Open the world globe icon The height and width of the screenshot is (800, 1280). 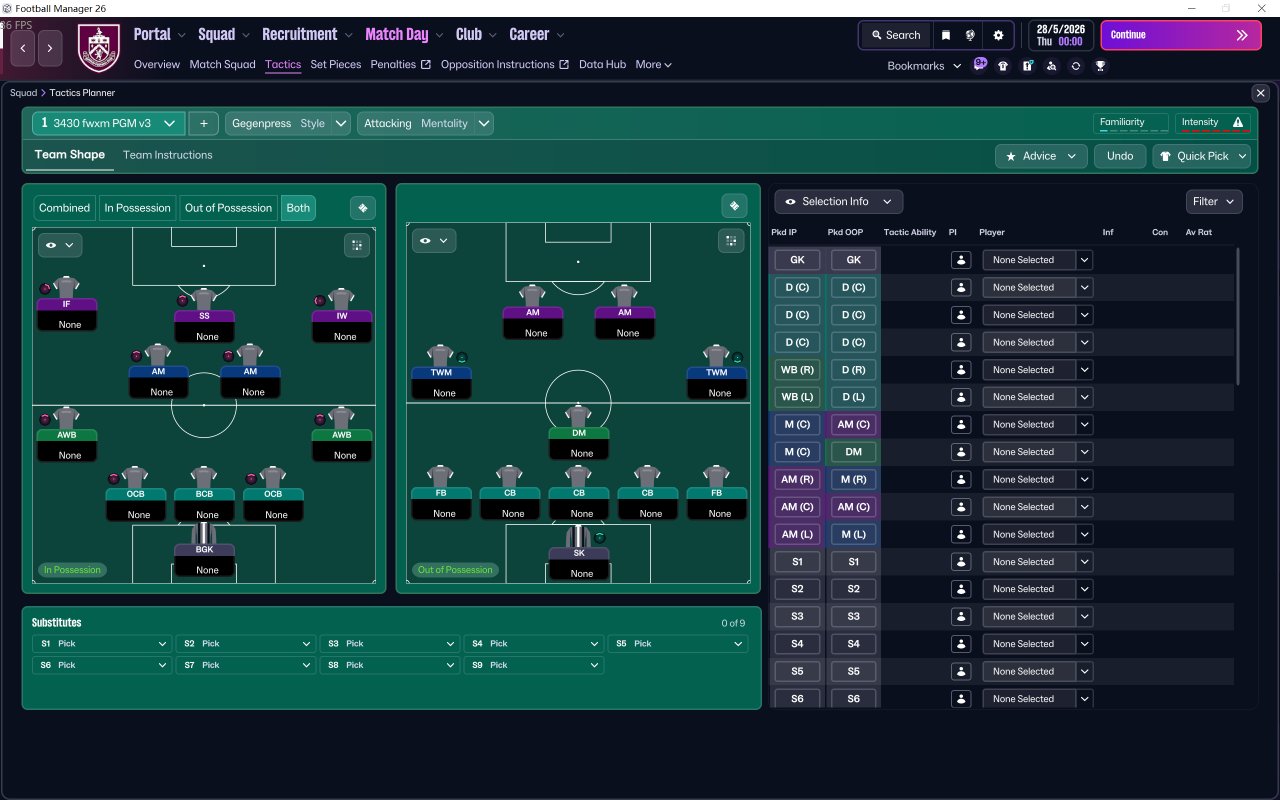point(970,35)
